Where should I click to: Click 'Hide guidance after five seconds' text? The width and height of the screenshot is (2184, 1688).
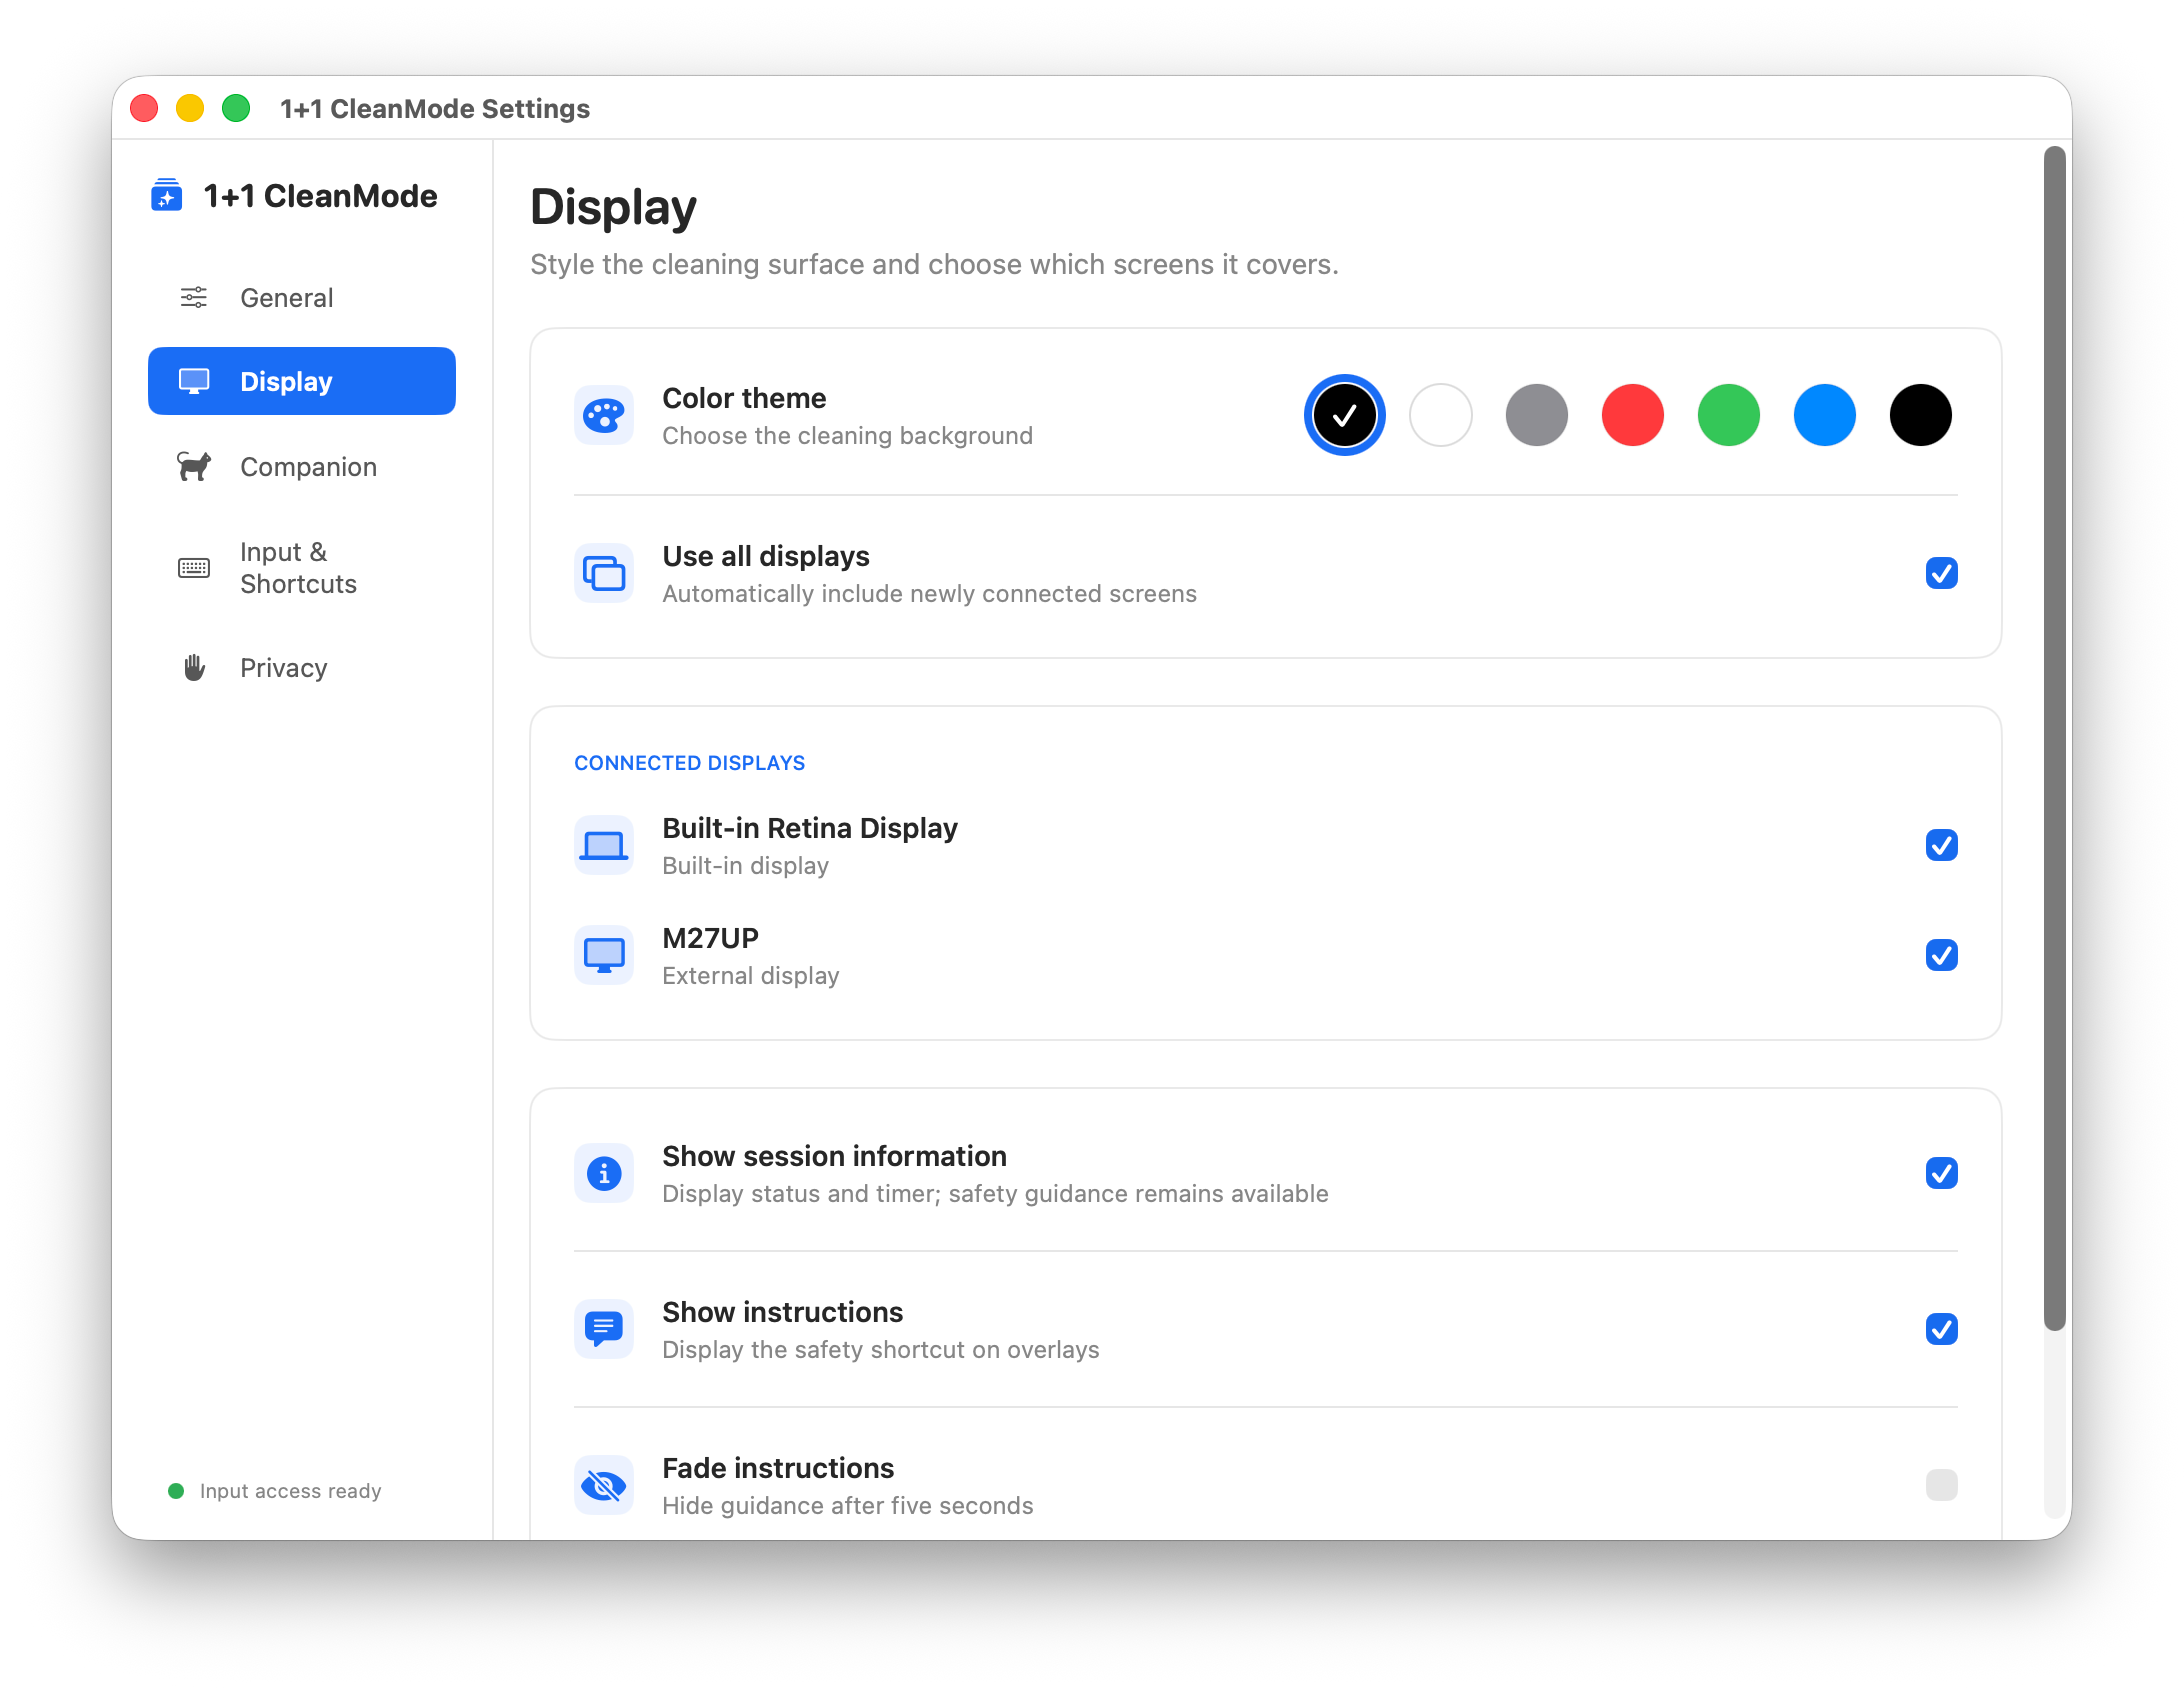848,1506
